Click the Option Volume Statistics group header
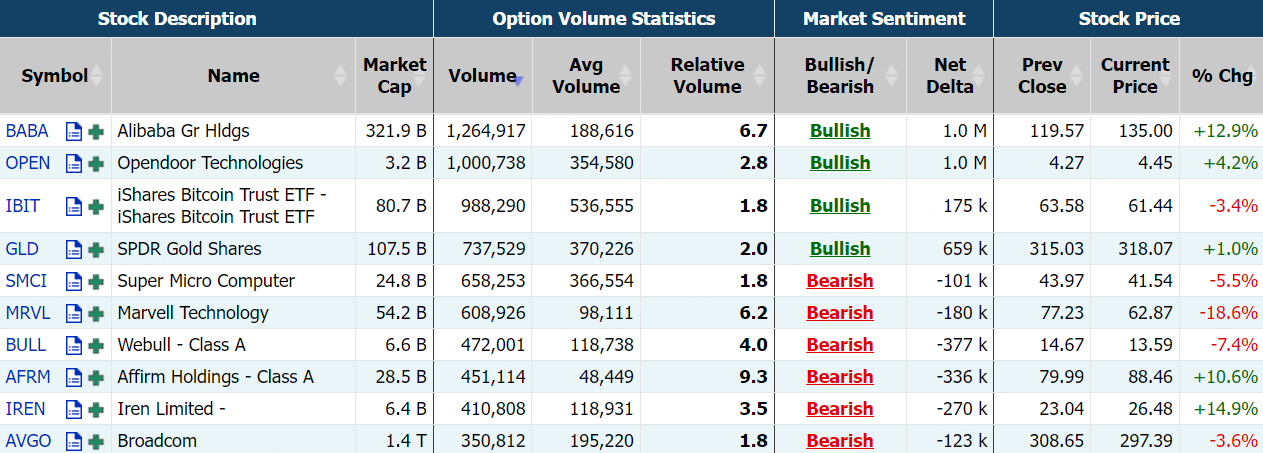 604,19
